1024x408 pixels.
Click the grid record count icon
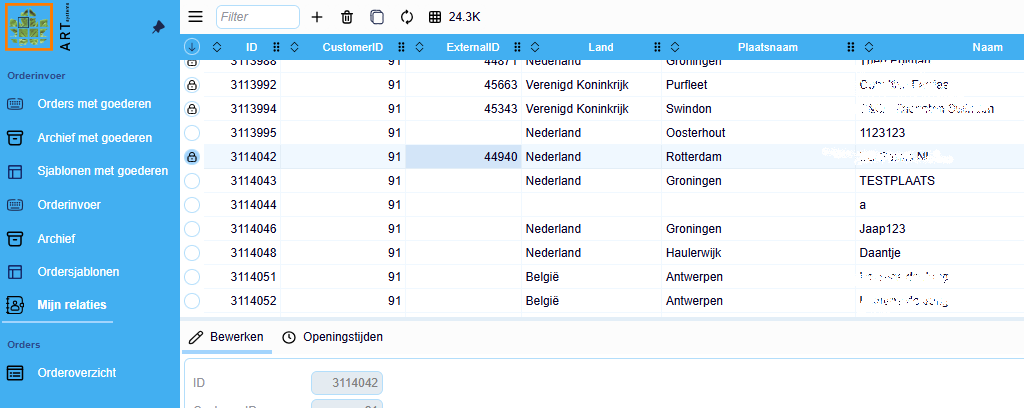pos(435,17)
